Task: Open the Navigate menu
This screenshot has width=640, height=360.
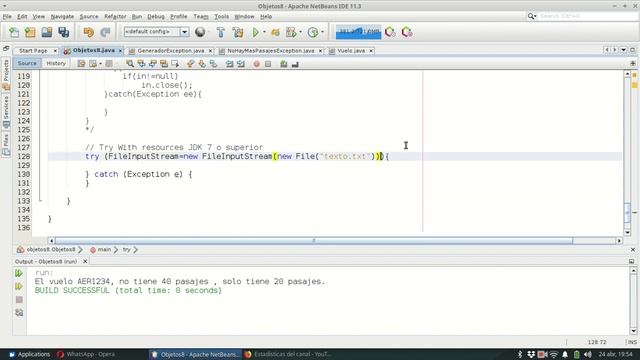Action: (62, 17)
